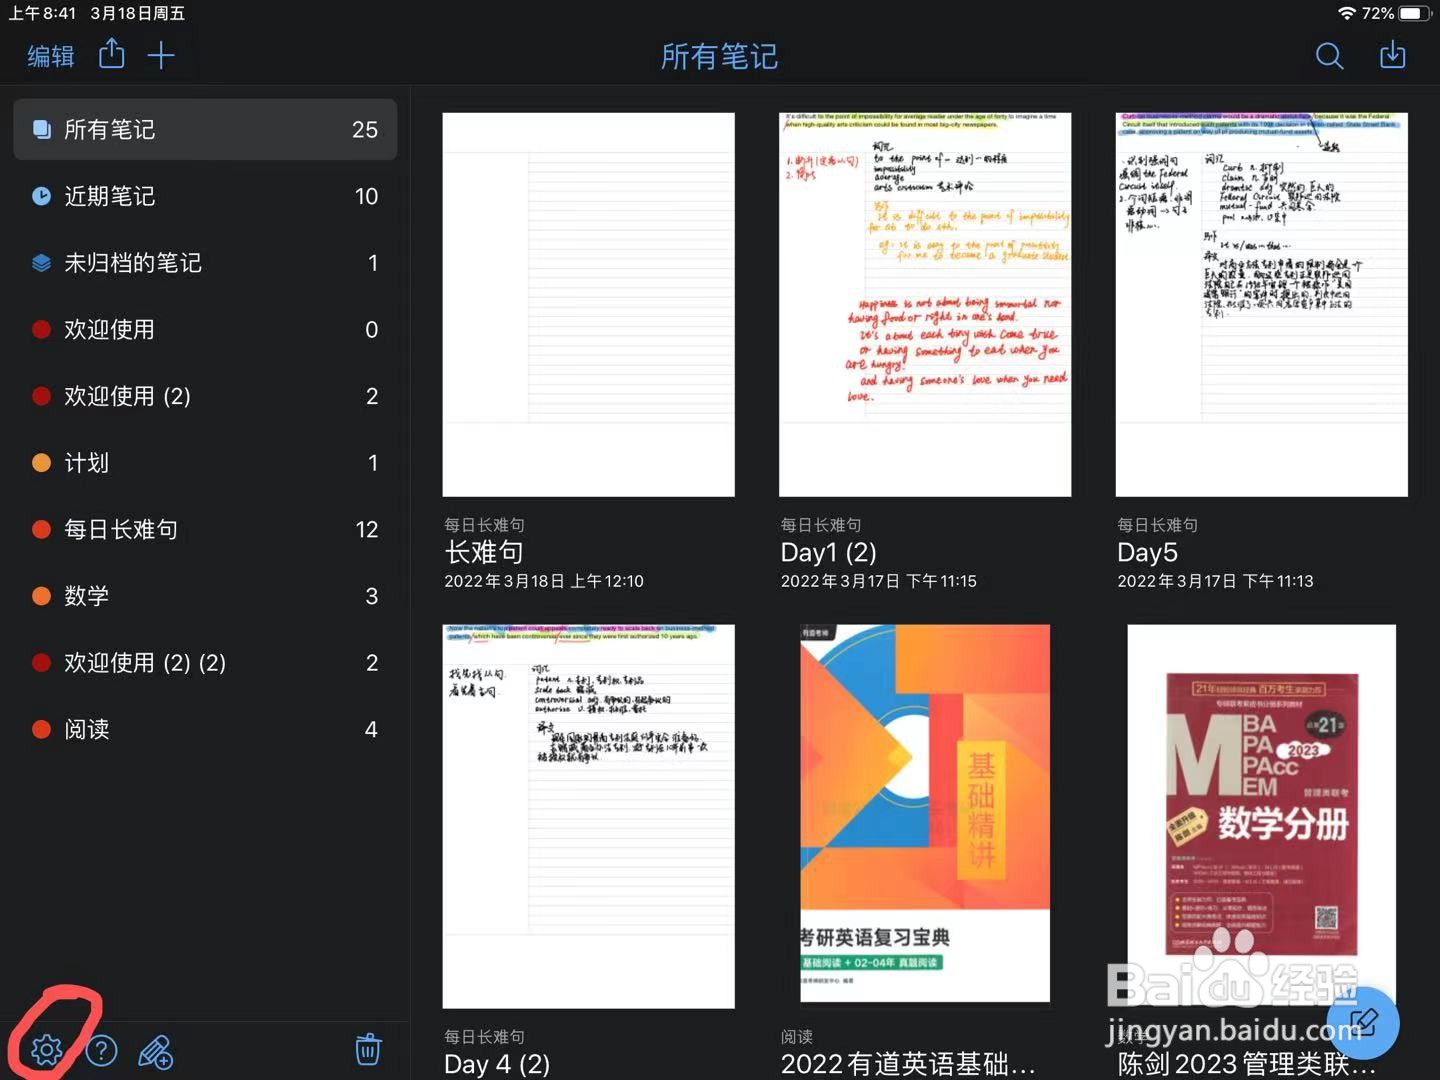Tap the 长难句 note title
Viewport: 1440px width, 1080px height.
click(x=484, y=552)
